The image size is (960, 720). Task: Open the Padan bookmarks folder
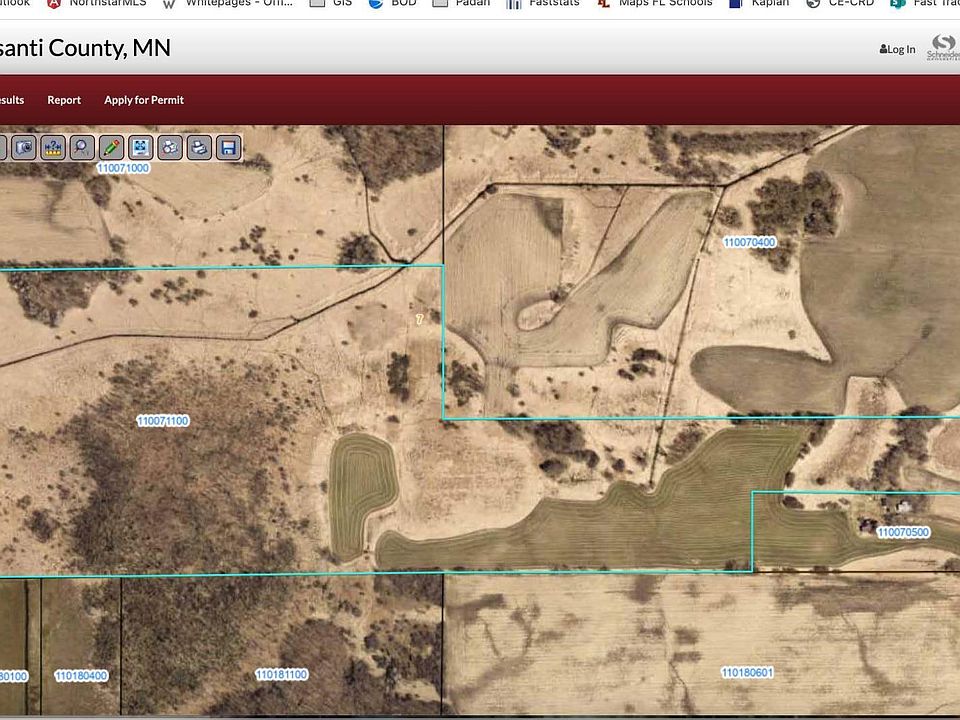point(462,3)
